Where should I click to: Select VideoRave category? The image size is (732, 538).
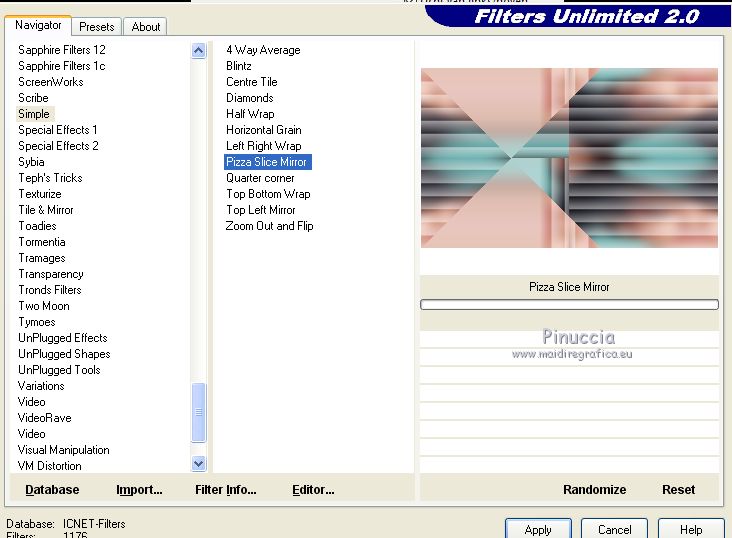pyautogui.click(x=44, y=418)
